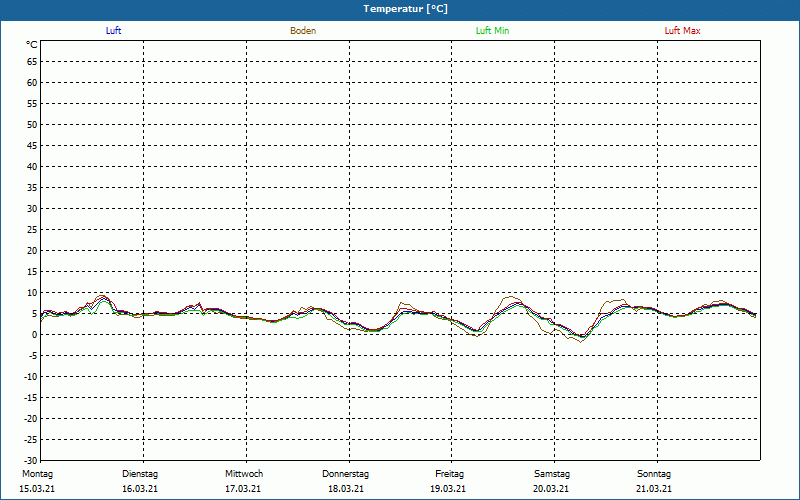Click the 55 value on temperature axis
The width and height of the screenshot is (800, 500).
point(32,104)
